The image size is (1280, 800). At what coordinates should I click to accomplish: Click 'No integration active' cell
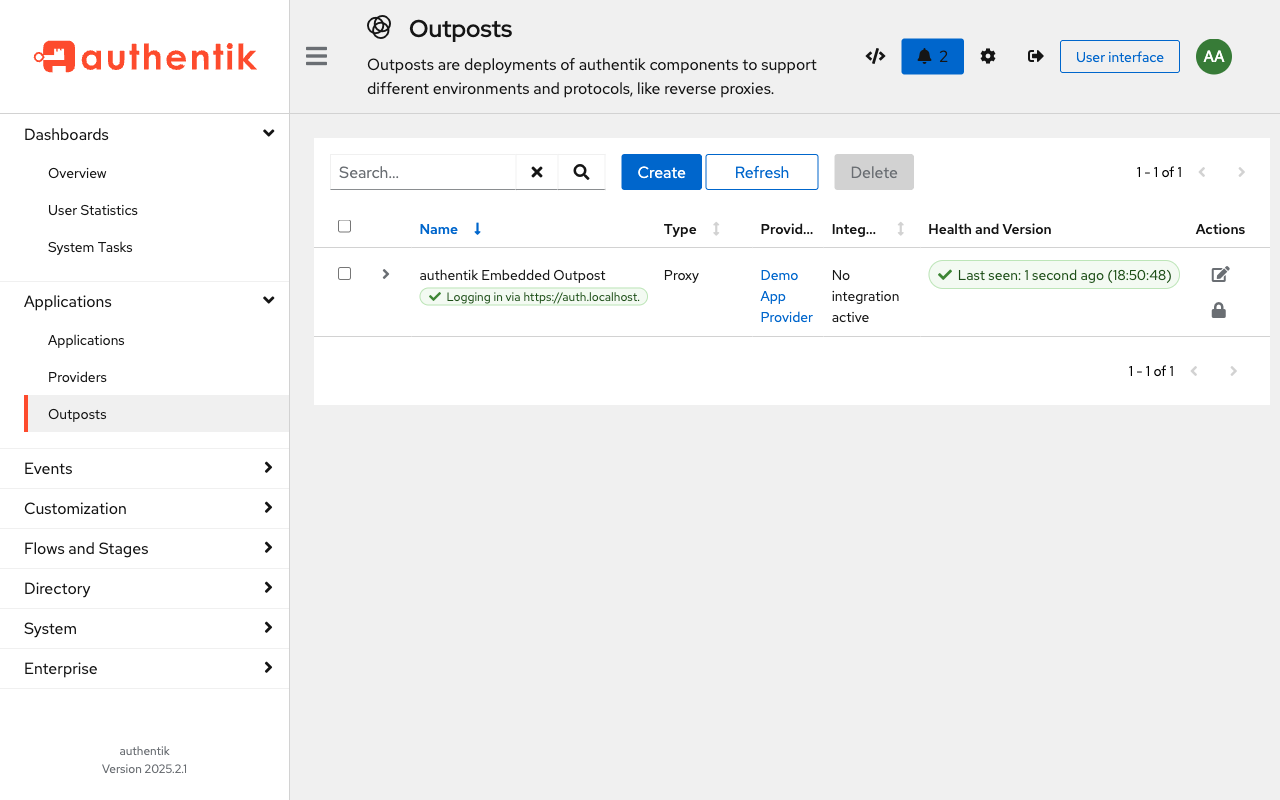coord(865,296)
